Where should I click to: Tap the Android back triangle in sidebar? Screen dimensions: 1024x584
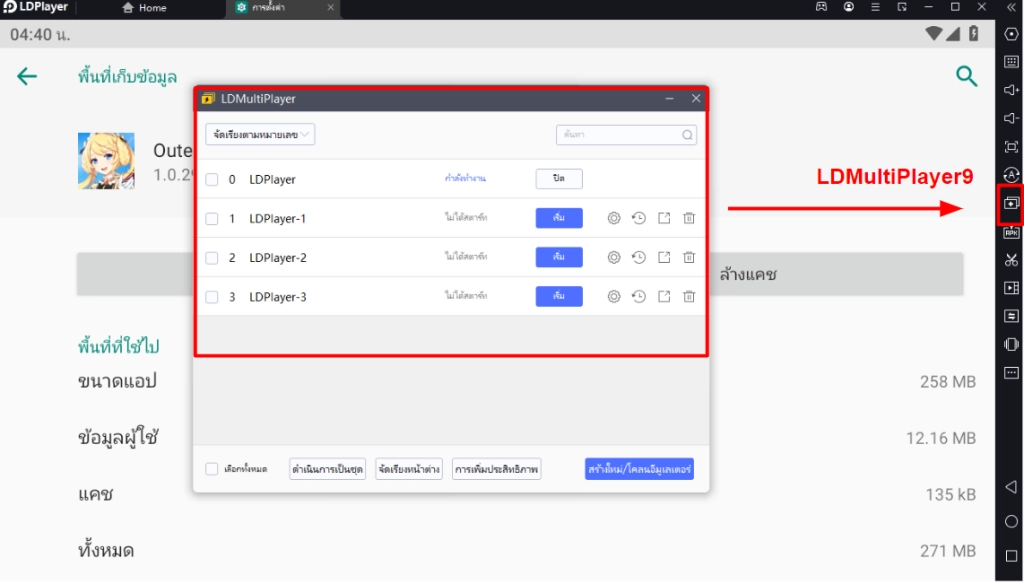coord(1011,487)
